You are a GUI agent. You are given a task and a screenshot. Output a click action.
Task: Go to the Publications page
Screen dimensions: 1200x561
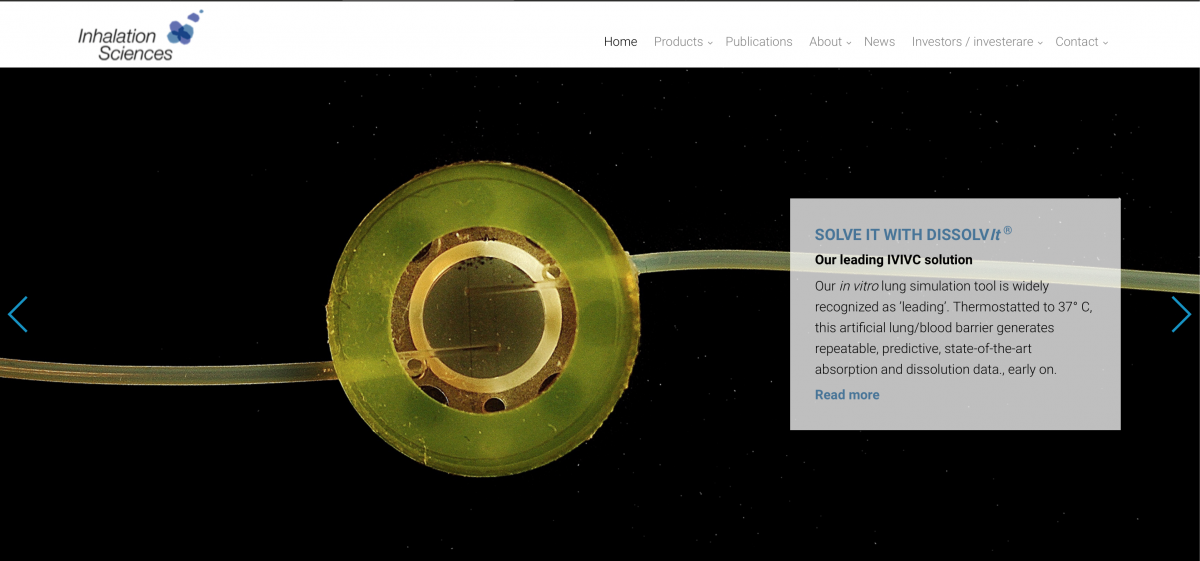pos(758,42)
